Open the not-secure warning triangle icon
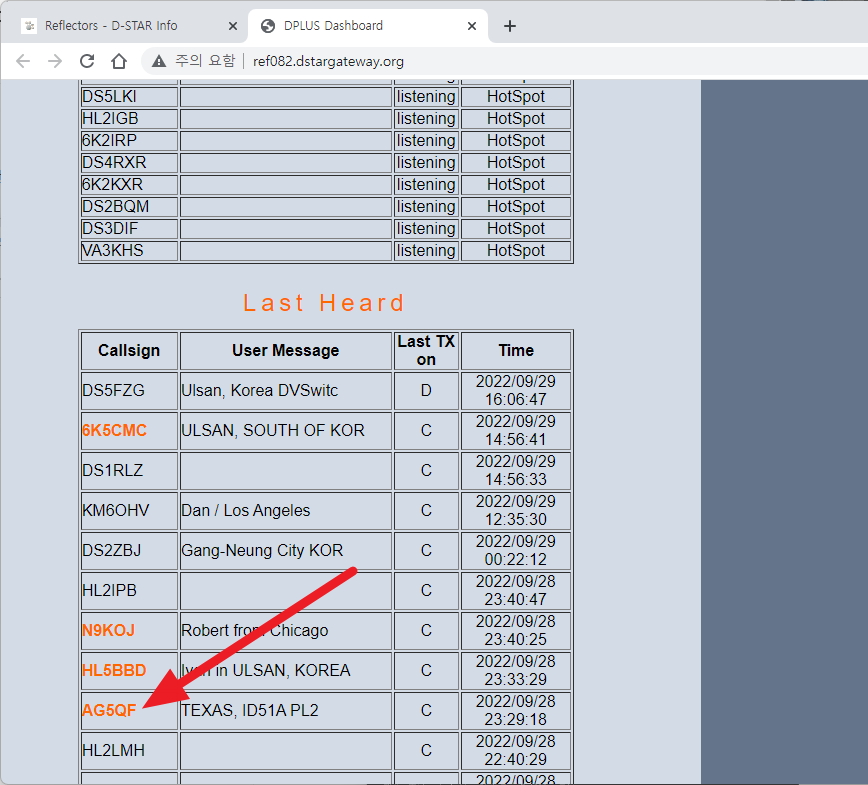 (x=159, y=61)
